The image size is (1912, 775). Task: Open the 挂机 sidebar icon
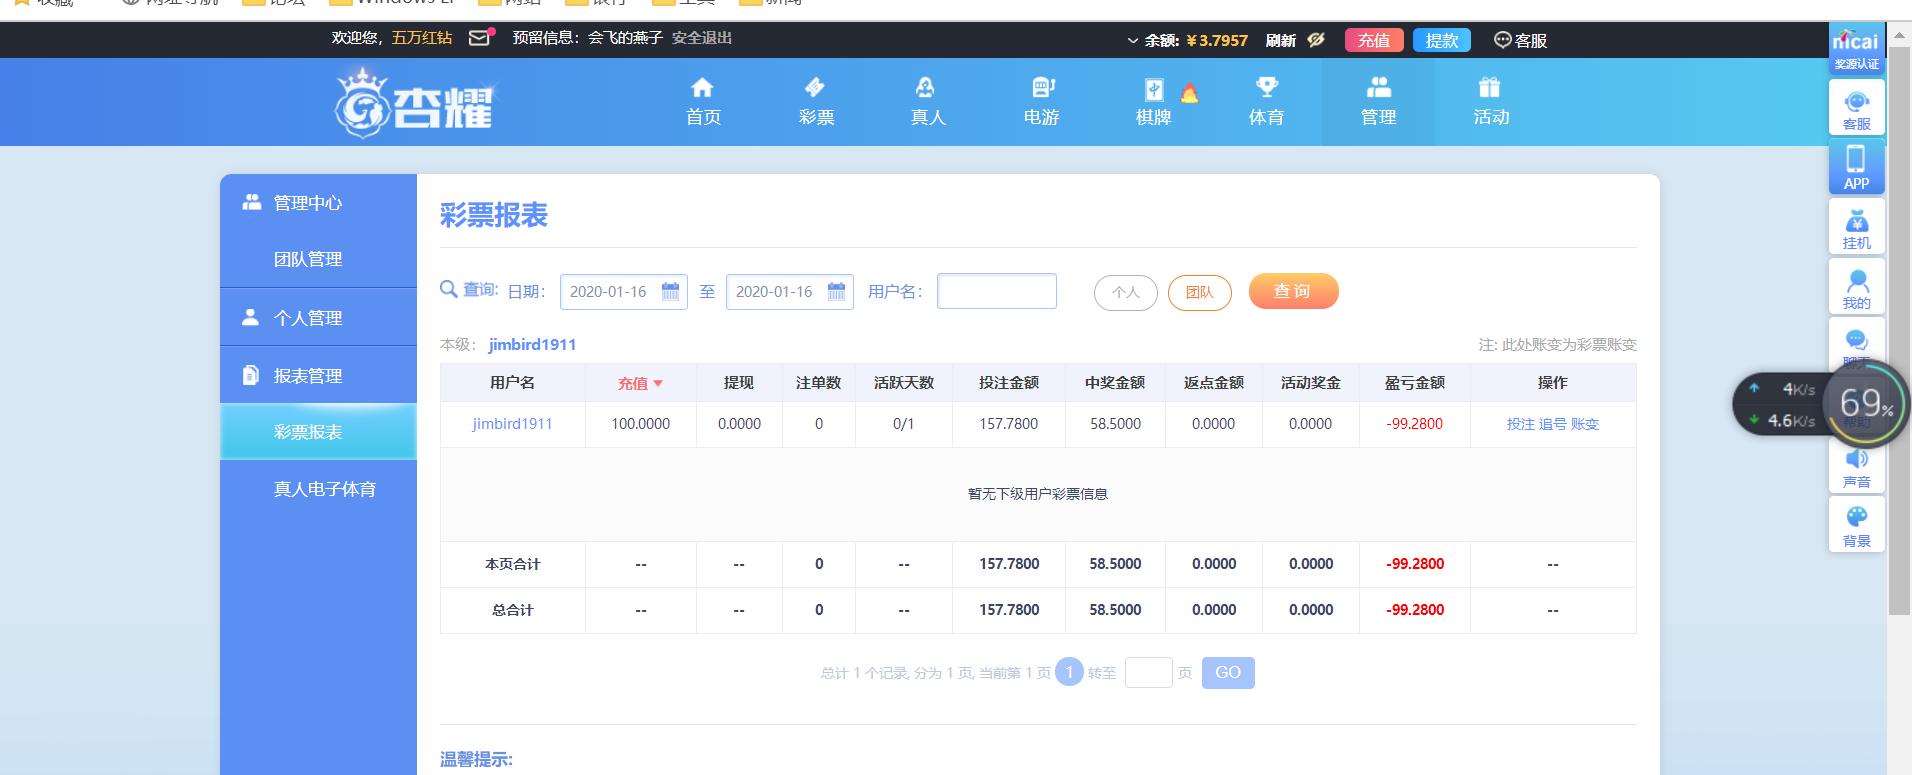tap(1856, 227)
